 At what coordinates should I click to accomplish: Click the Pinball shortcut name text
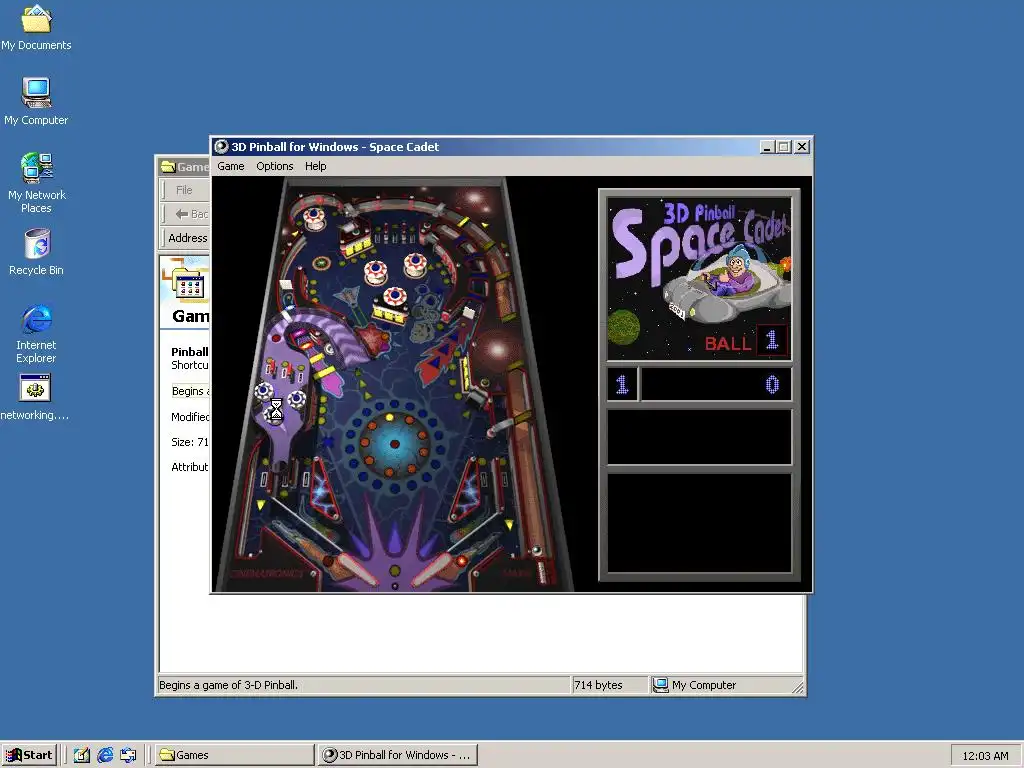point(189,351)
